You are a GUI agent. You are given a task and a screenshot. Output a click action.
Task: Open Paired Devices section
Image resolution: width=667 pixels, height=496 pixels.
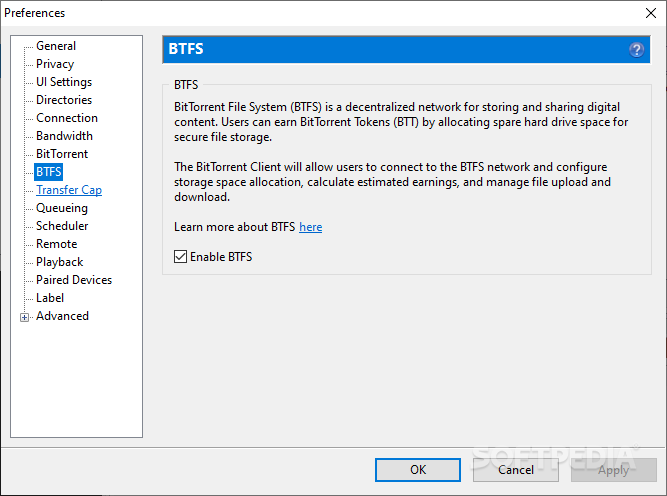tap(74, 280)
